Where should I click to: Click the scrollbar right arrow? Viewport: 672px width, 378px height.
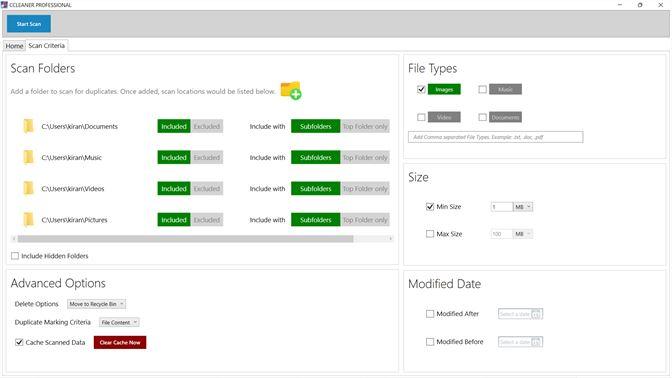coord(390,239)
